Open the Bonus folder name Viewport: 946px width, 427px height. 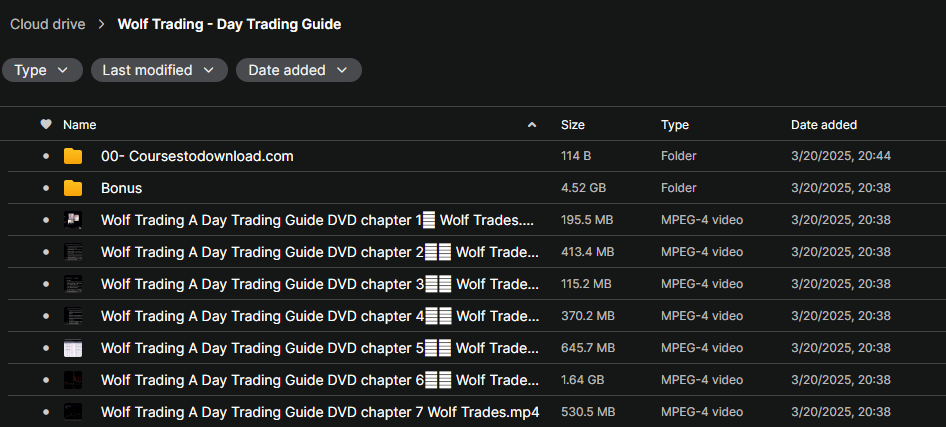click(121, 188)
